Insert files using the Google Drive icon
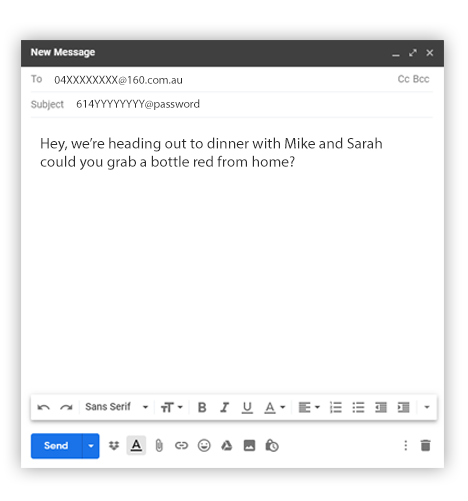 tap(227, 446)
